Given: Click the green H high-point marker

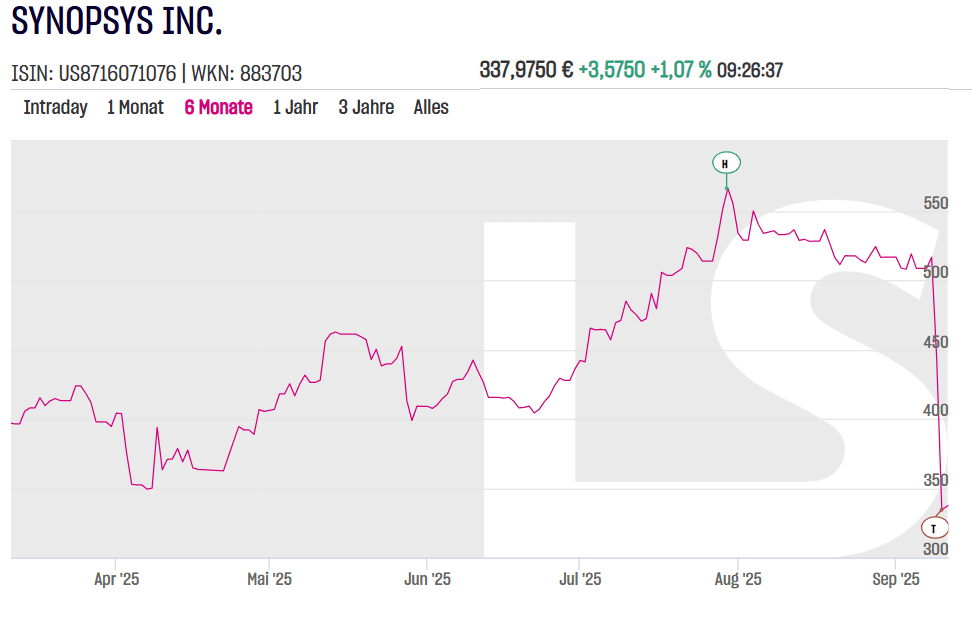Looking at the screenshot, I should click(727, 163).
